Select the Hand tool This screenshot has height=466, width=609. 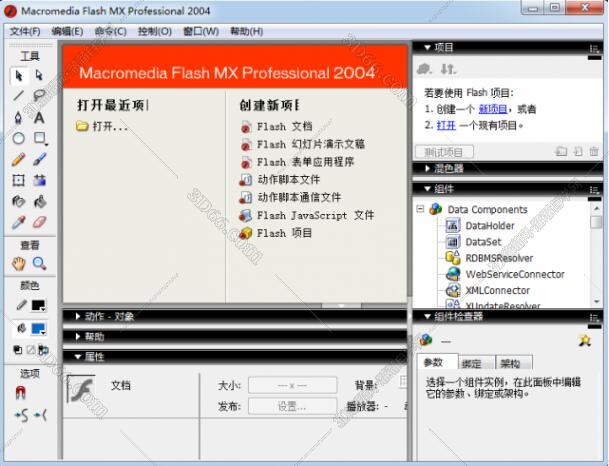click(19, 264)
